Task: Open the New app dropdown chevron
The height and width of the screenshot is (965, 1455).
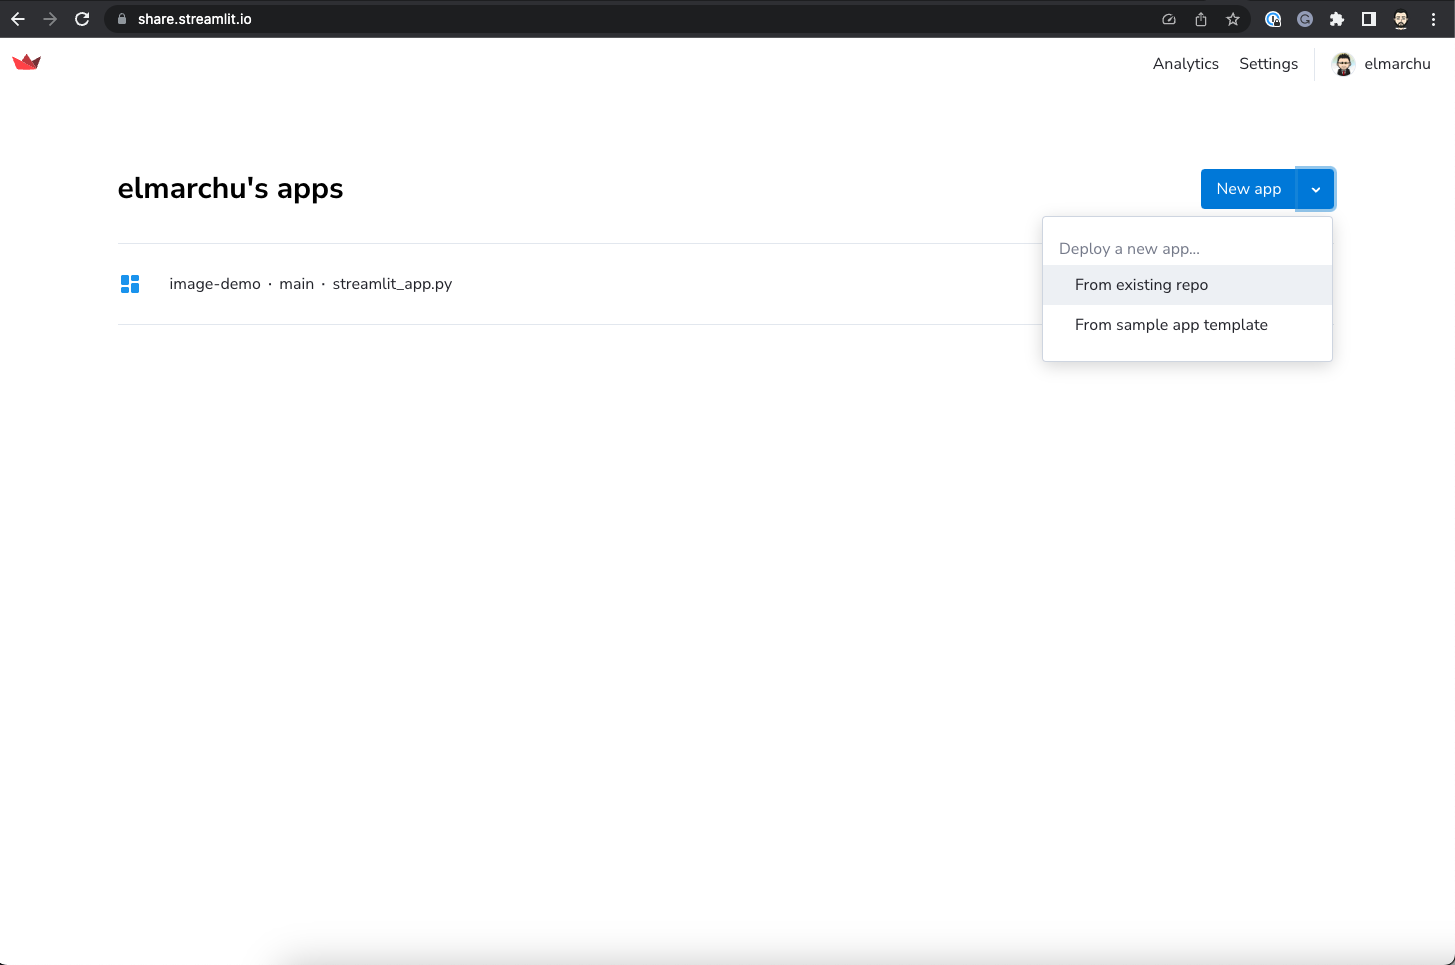Action: click(1315, 188)
